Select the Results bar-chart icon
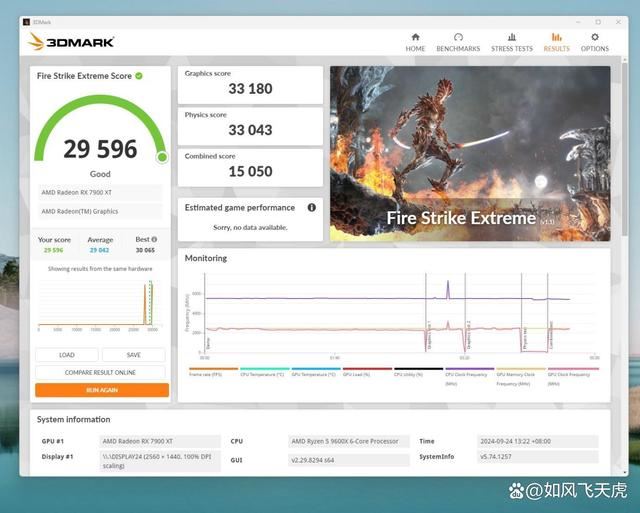The width and height of the screenshot is (640, 513). [x=556, y=37]
